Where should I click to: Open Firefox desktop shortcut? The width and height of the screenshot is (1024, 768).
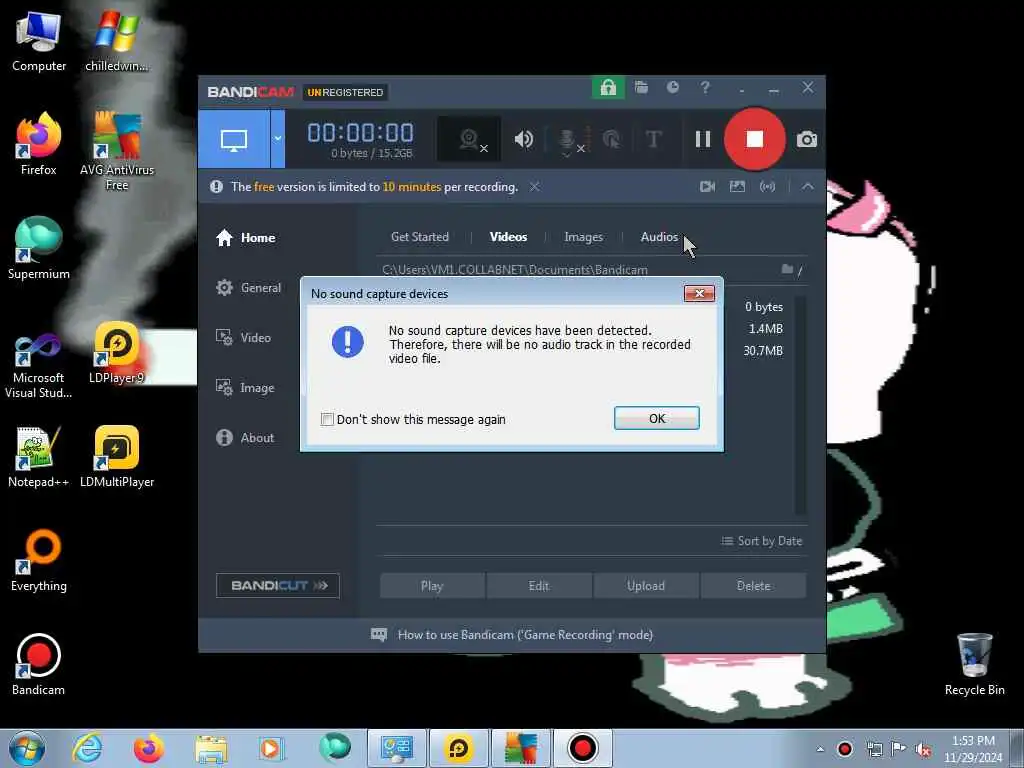(x=39, y=144)
